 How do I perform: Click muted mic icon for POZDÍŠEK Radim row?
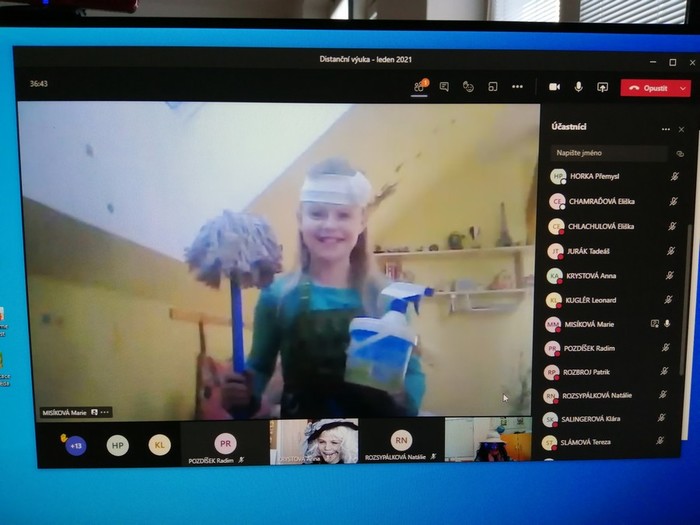pyautogui.click(x=665, y=347)
